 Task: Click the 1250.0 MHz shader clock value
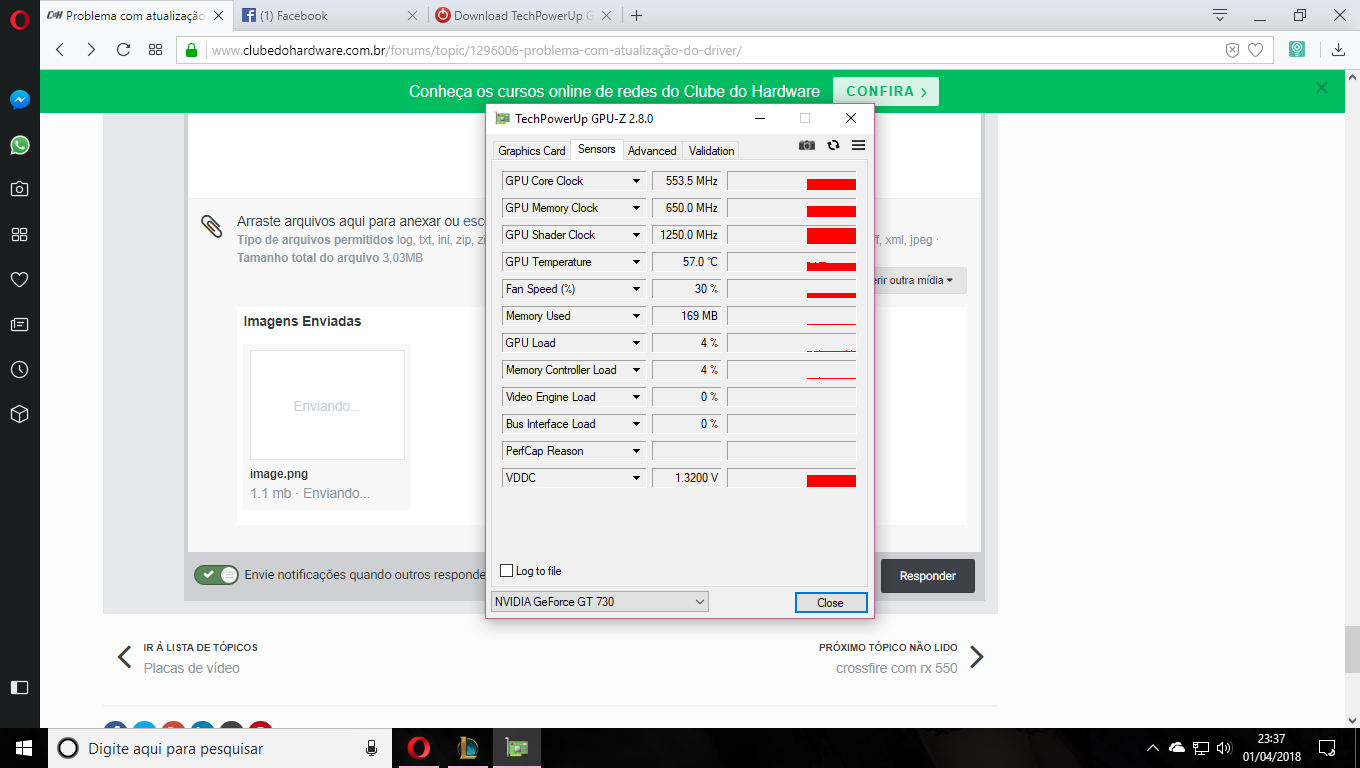click(x=686, y=235)
